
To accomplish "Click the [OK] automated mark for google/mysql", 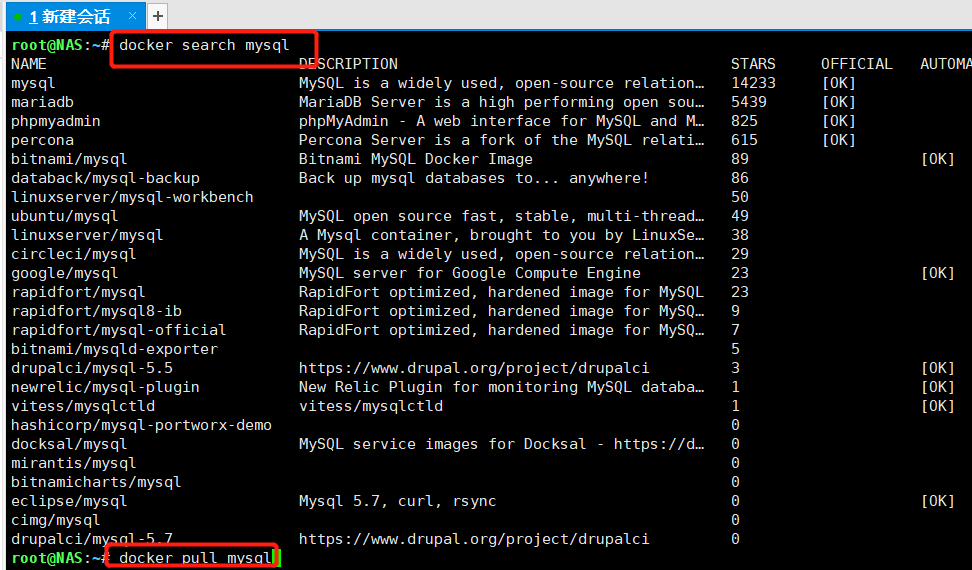I will pos(937,273).
